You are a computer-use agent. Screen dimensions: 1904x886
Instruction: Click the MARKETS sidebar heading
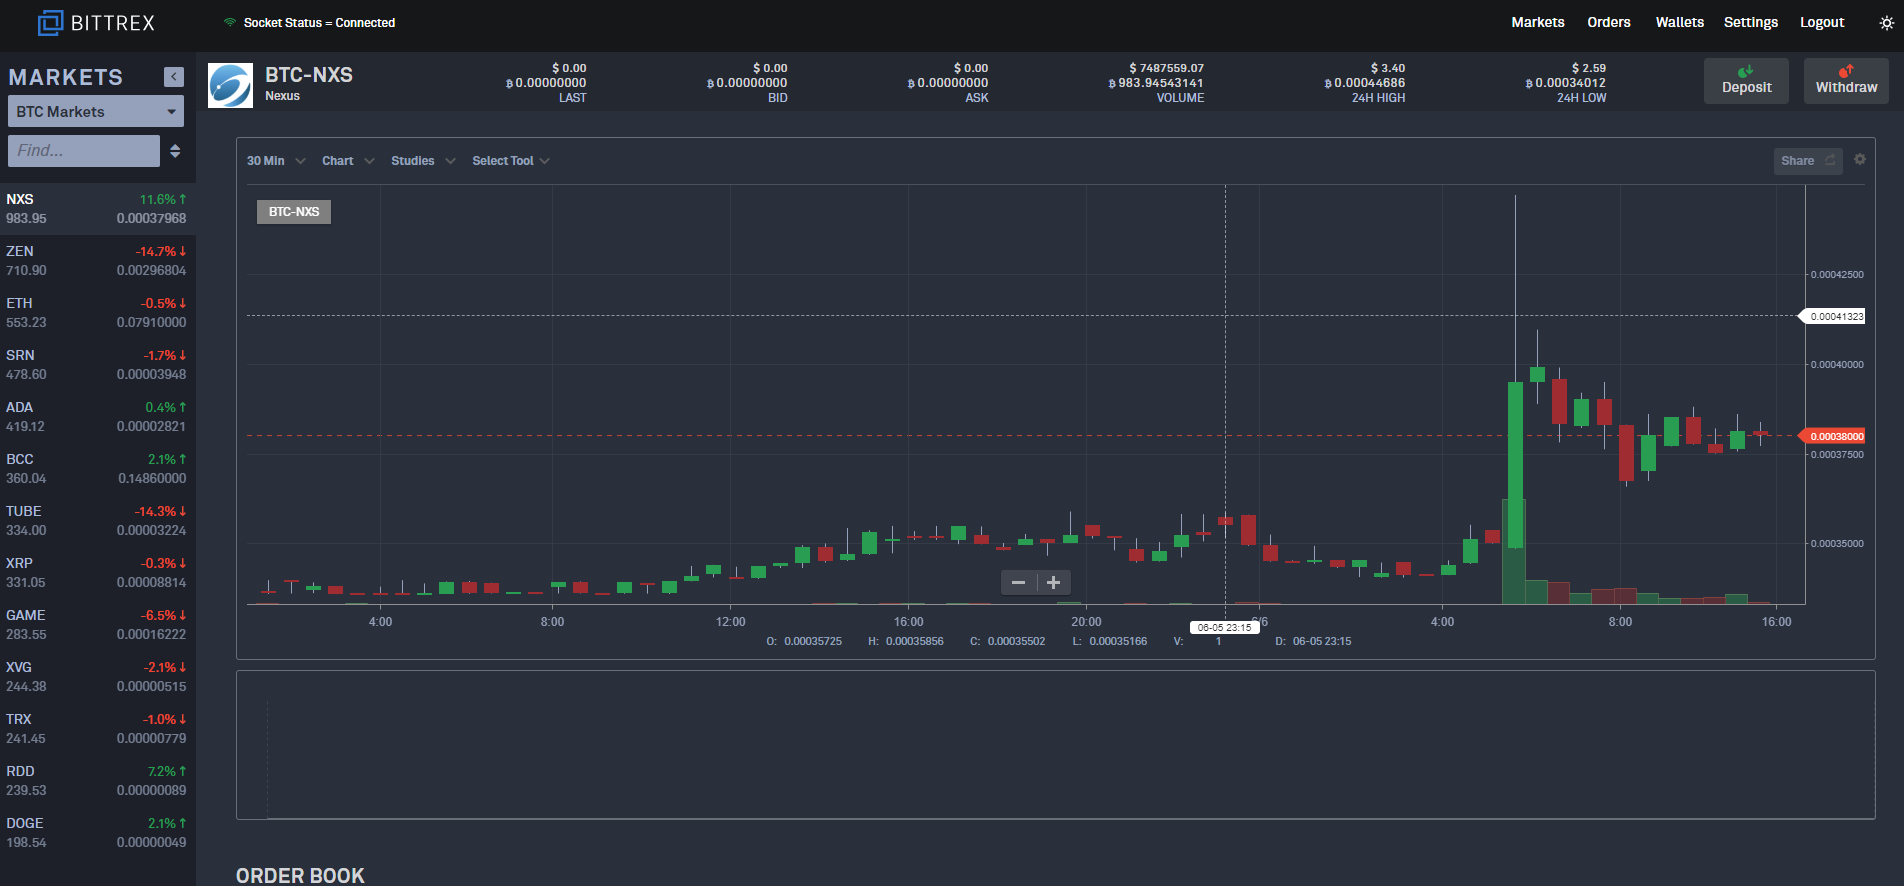pos(66,77)
